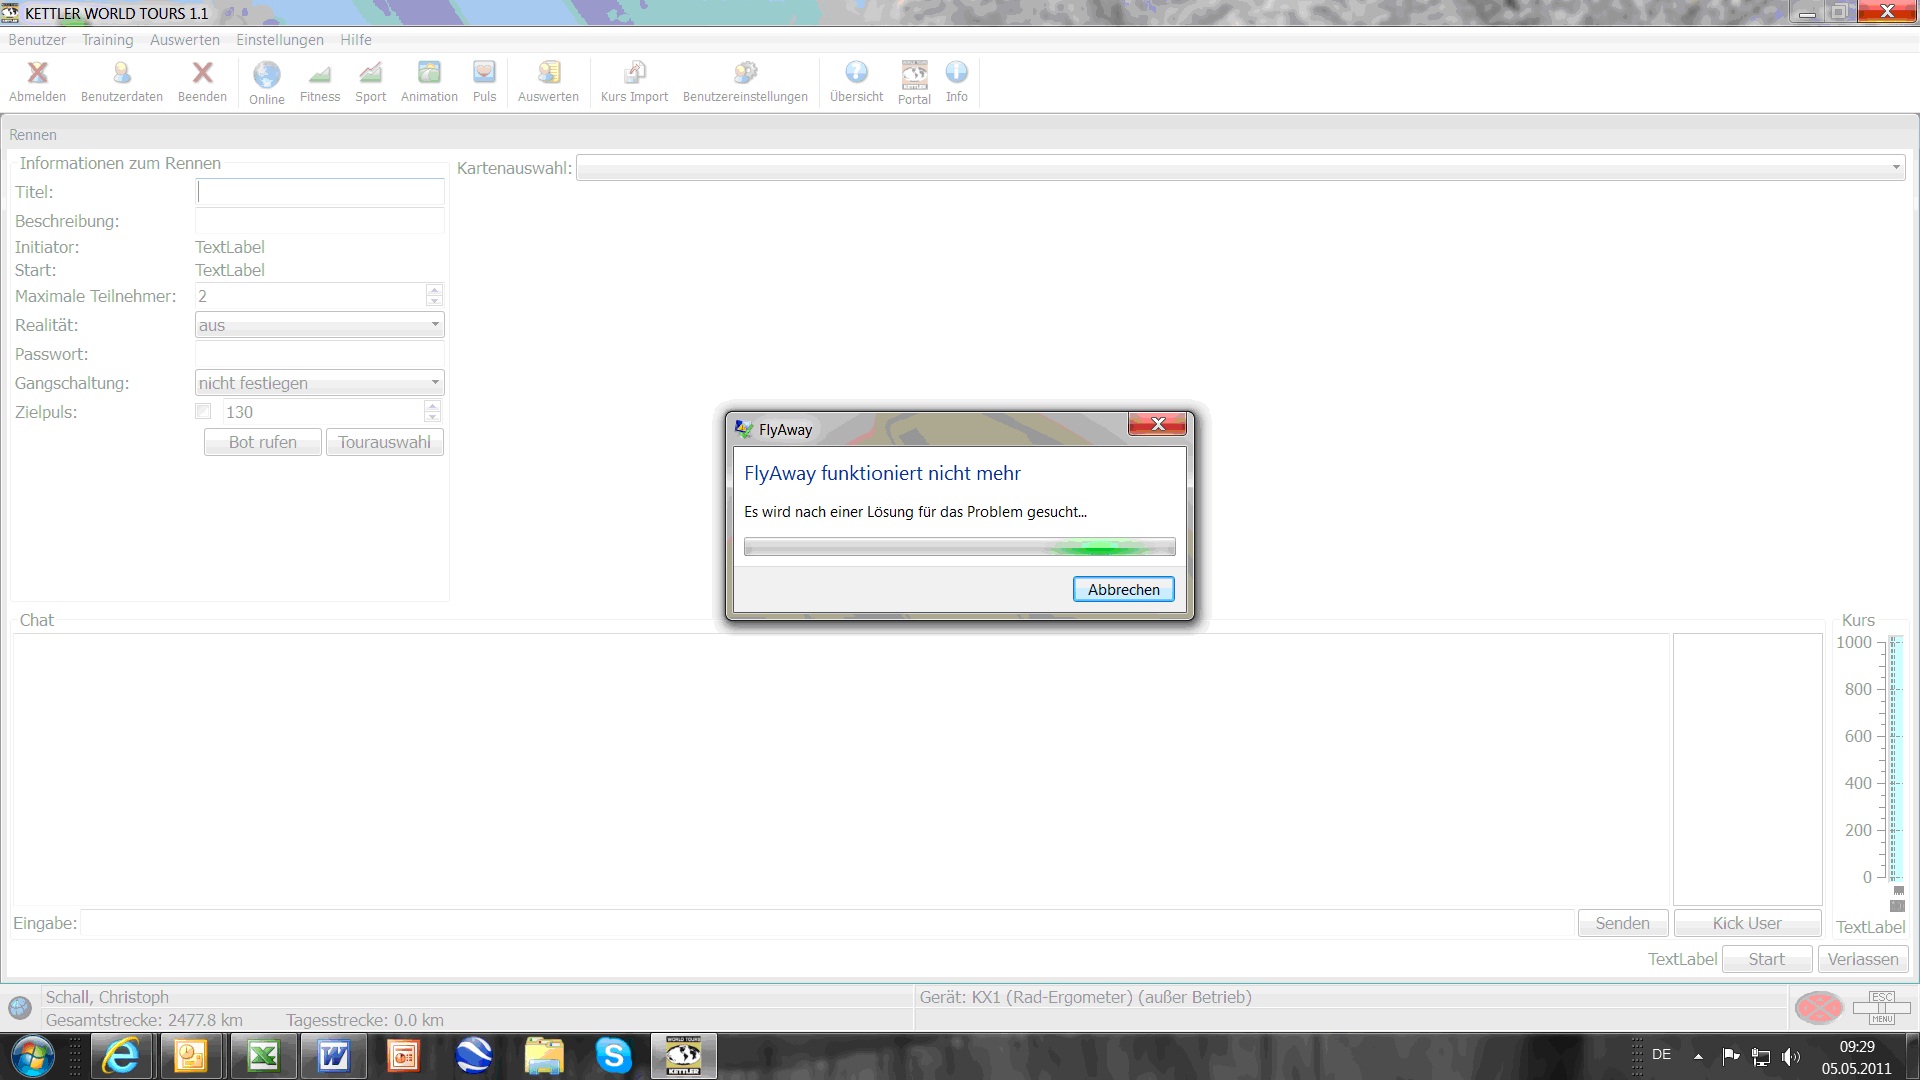Decrease Zielpuls value with down arrow

point(432,417)
